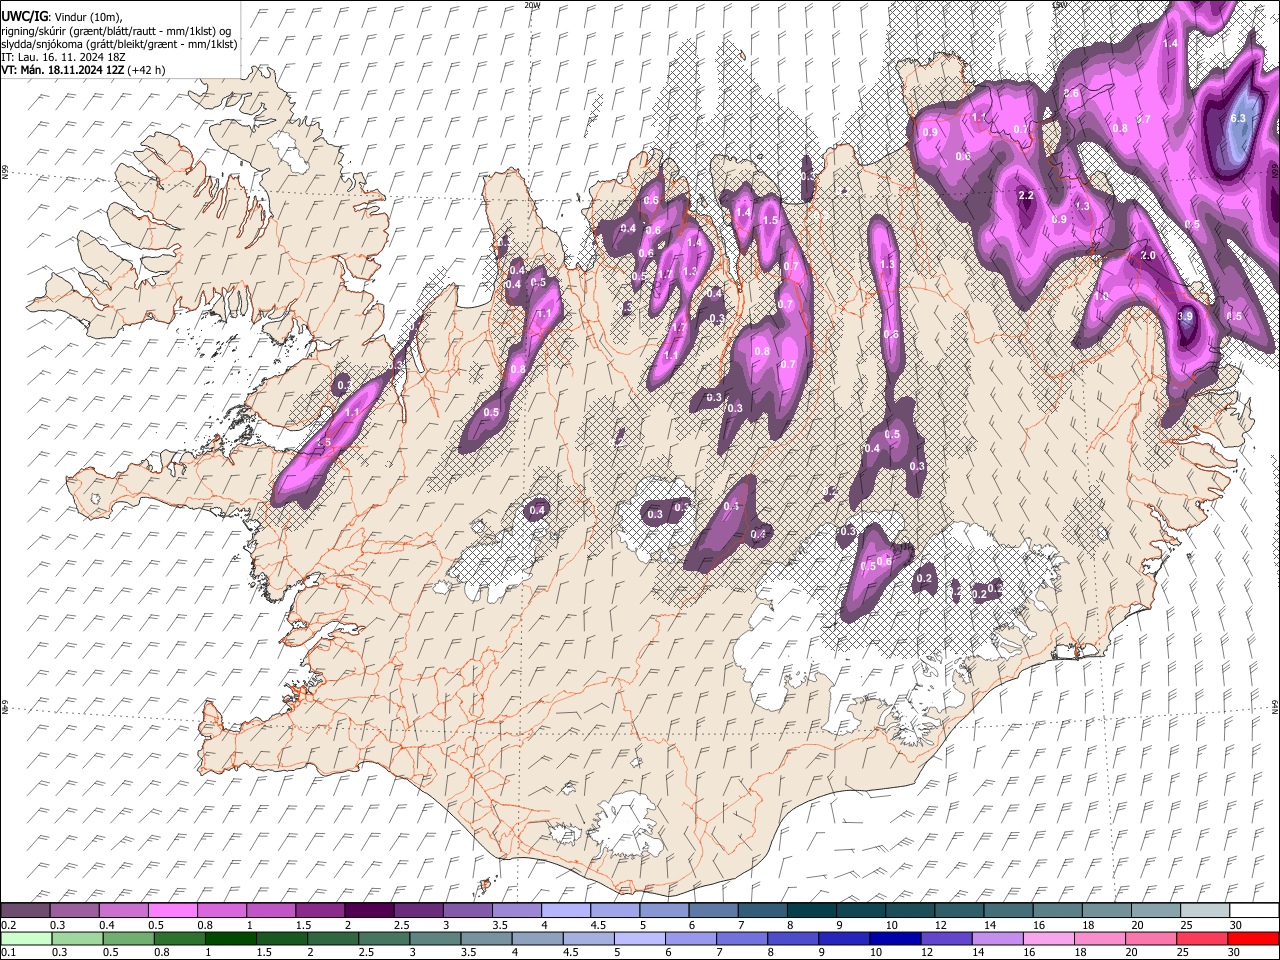This screenshot has width=1280, height=960.
Task: Click the 20W longitude label
Action: pyautogui.click(x=532, y=5)
